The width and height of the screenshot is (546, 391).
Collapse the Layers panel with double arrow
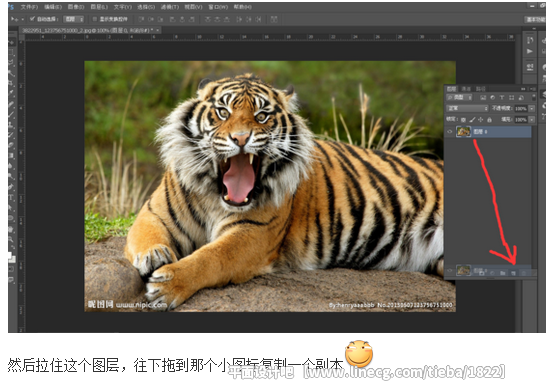tap(523, 89)
